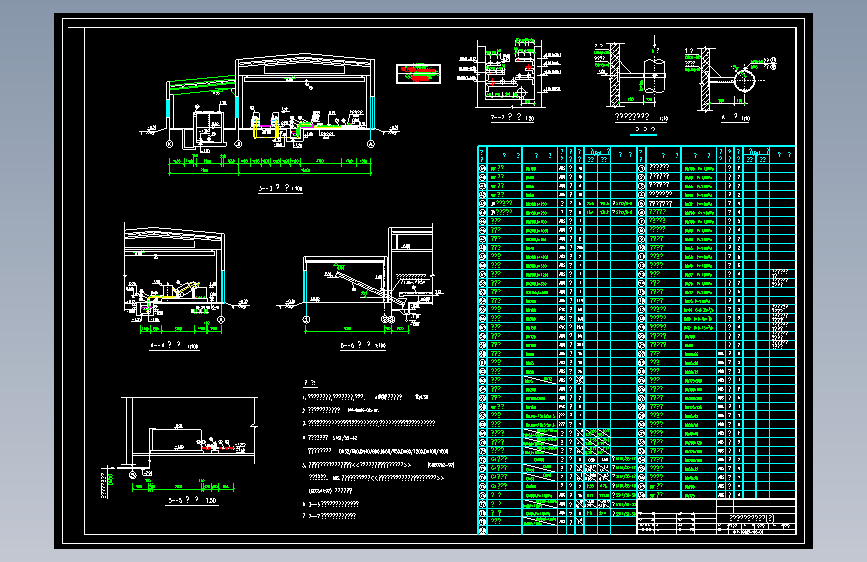Click grid axis bubble A in top section

371,144
